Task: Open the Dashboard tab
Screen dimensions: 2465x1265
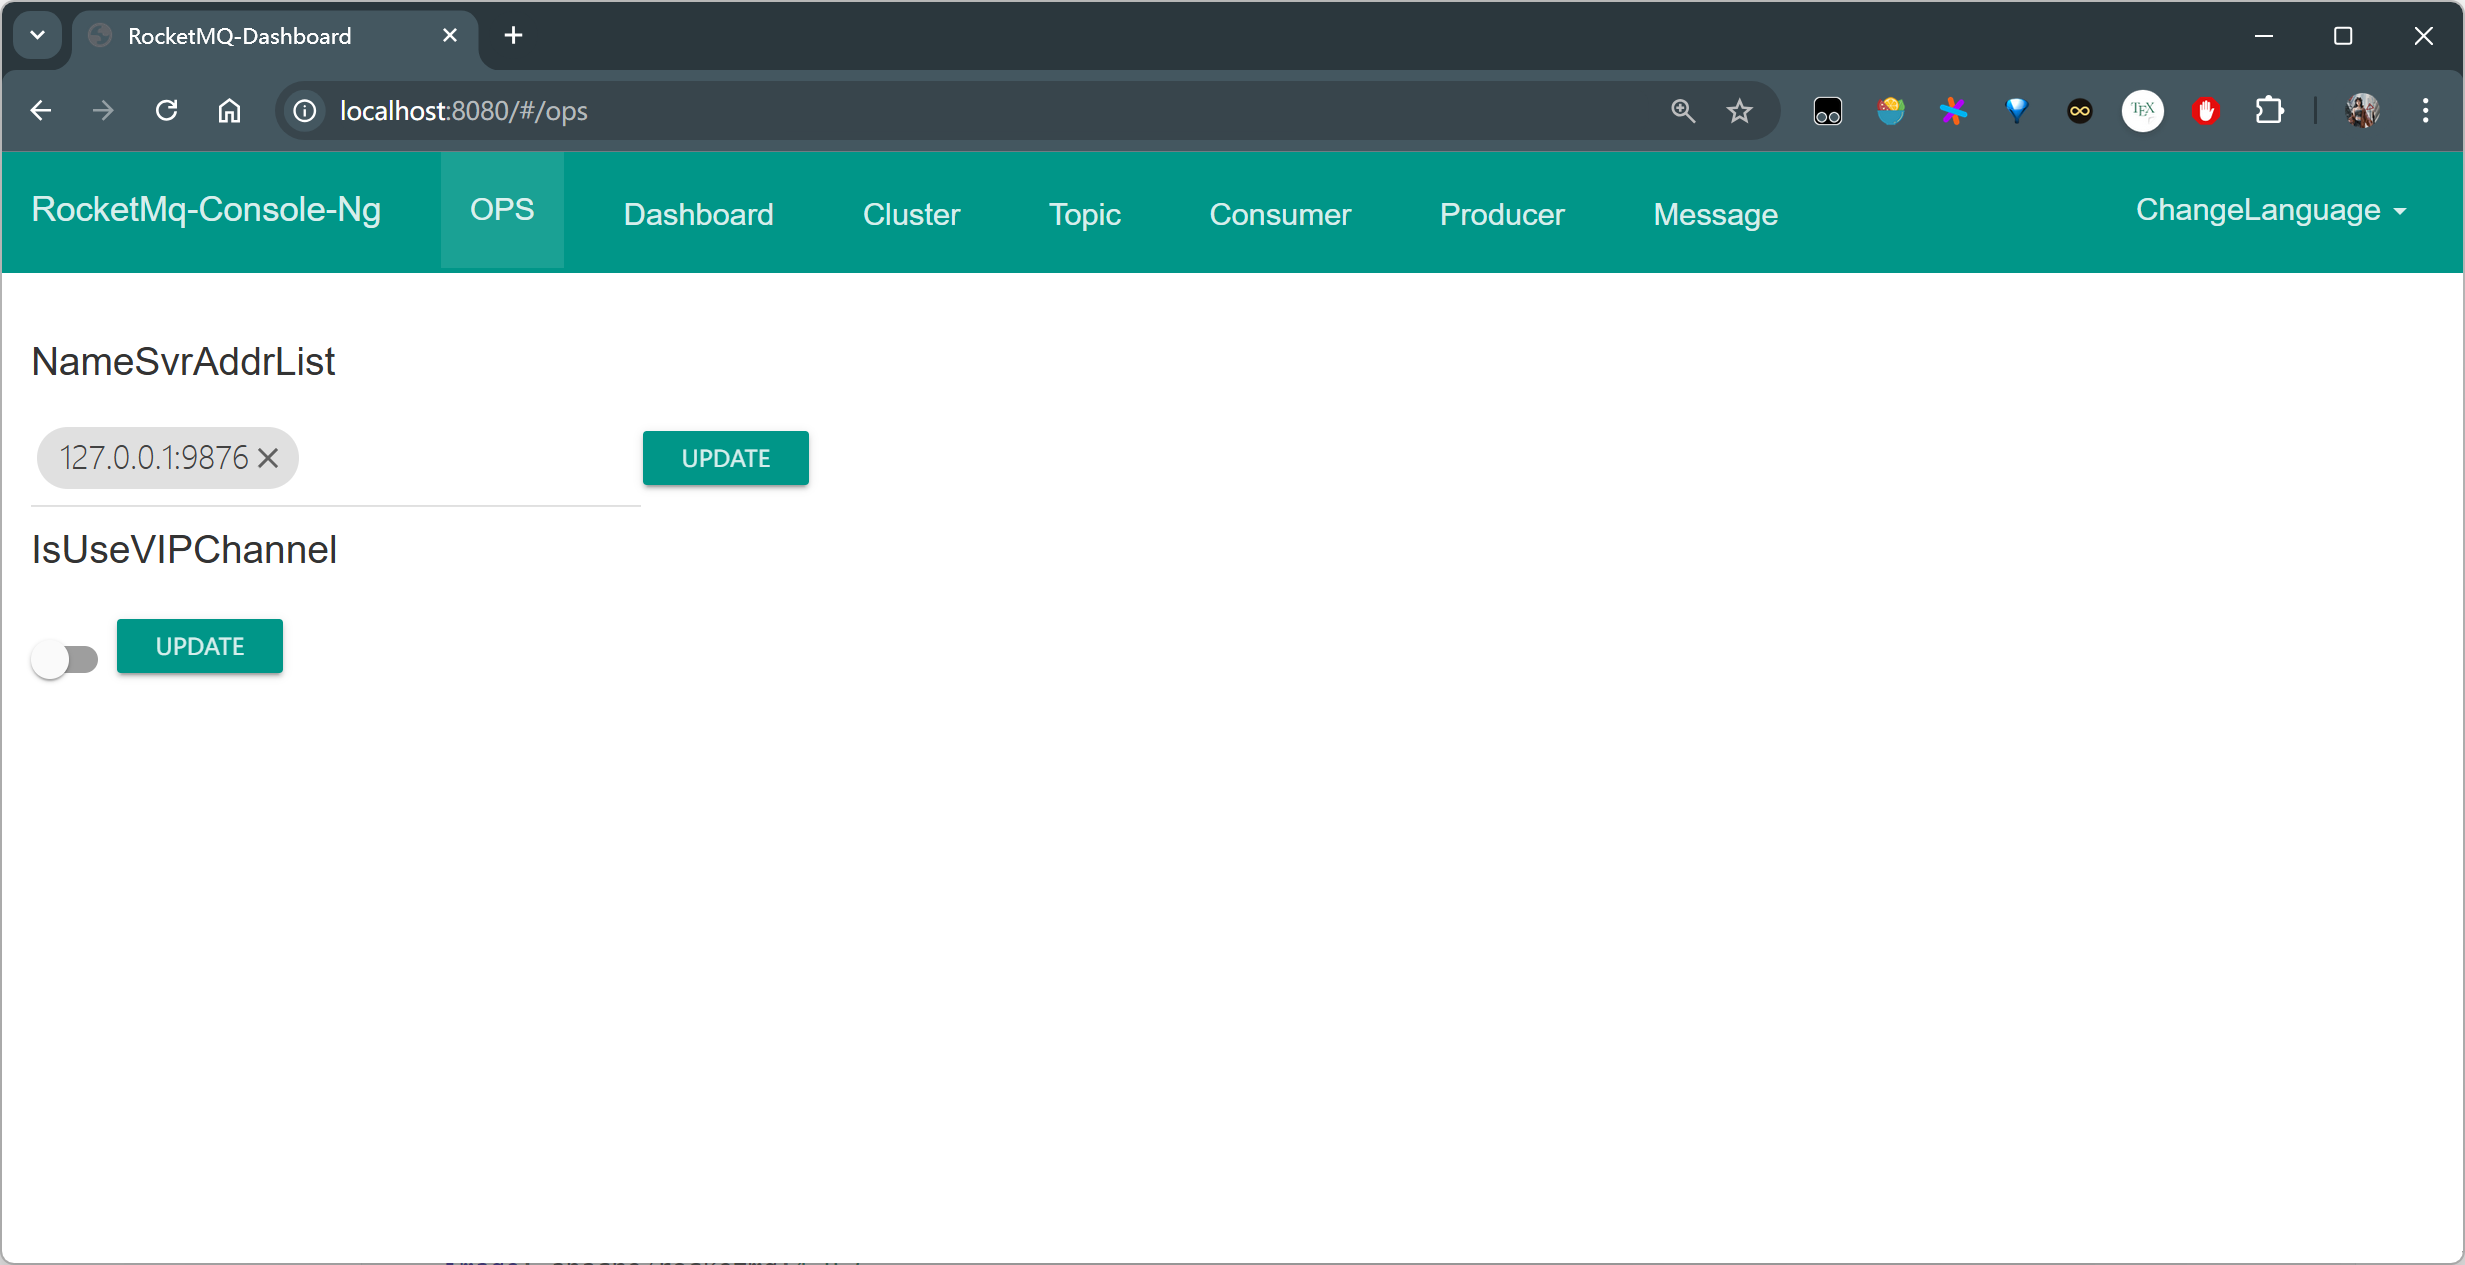Action: pyautogui.click(x=699, y=214)
